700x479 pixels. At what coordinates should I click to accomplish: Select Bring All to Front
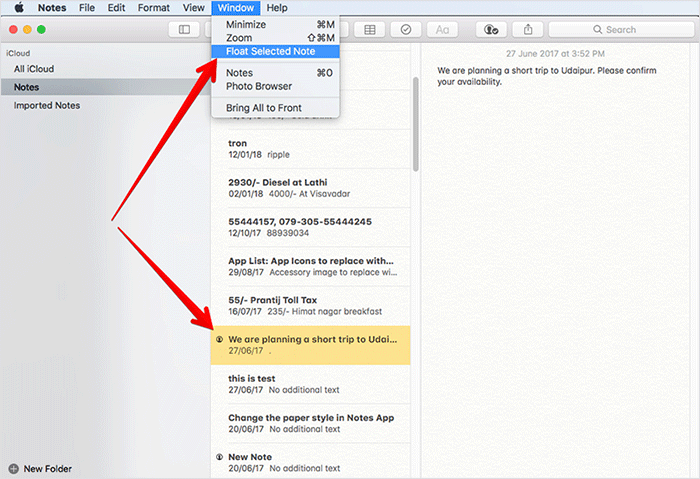pos(275,108)
